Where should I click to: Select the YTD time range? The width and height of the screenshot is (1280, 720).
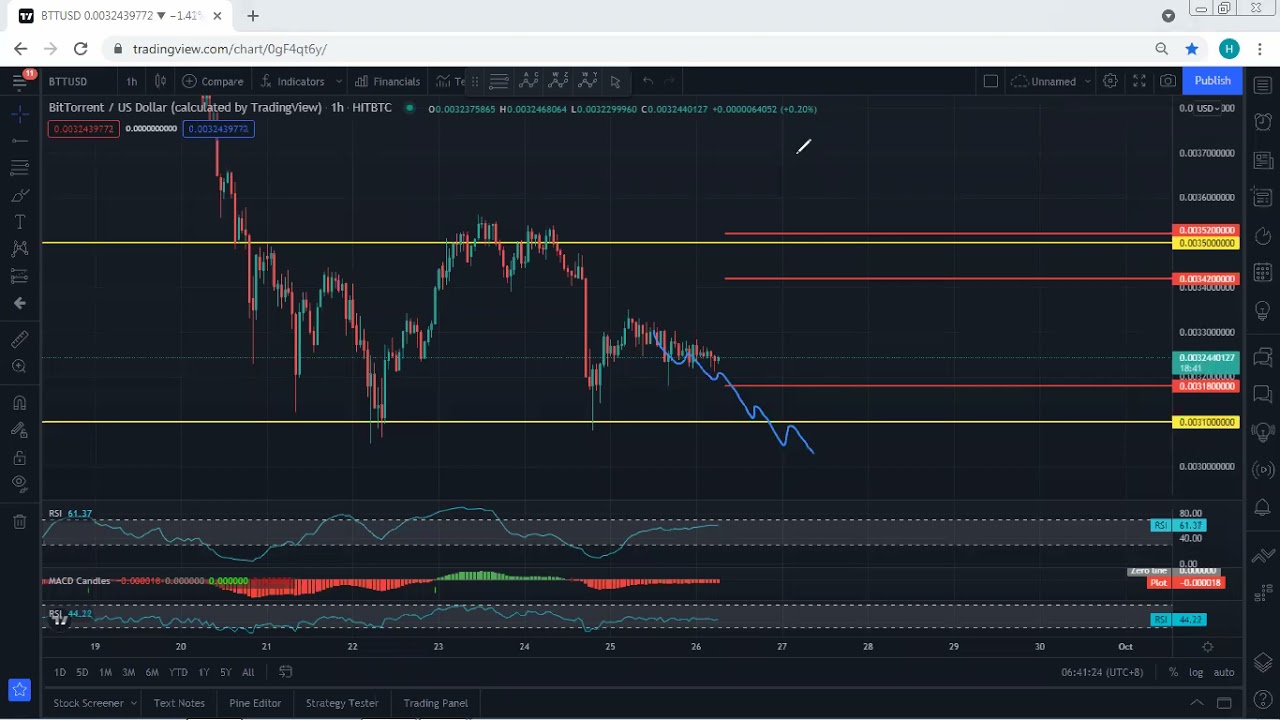178,672
